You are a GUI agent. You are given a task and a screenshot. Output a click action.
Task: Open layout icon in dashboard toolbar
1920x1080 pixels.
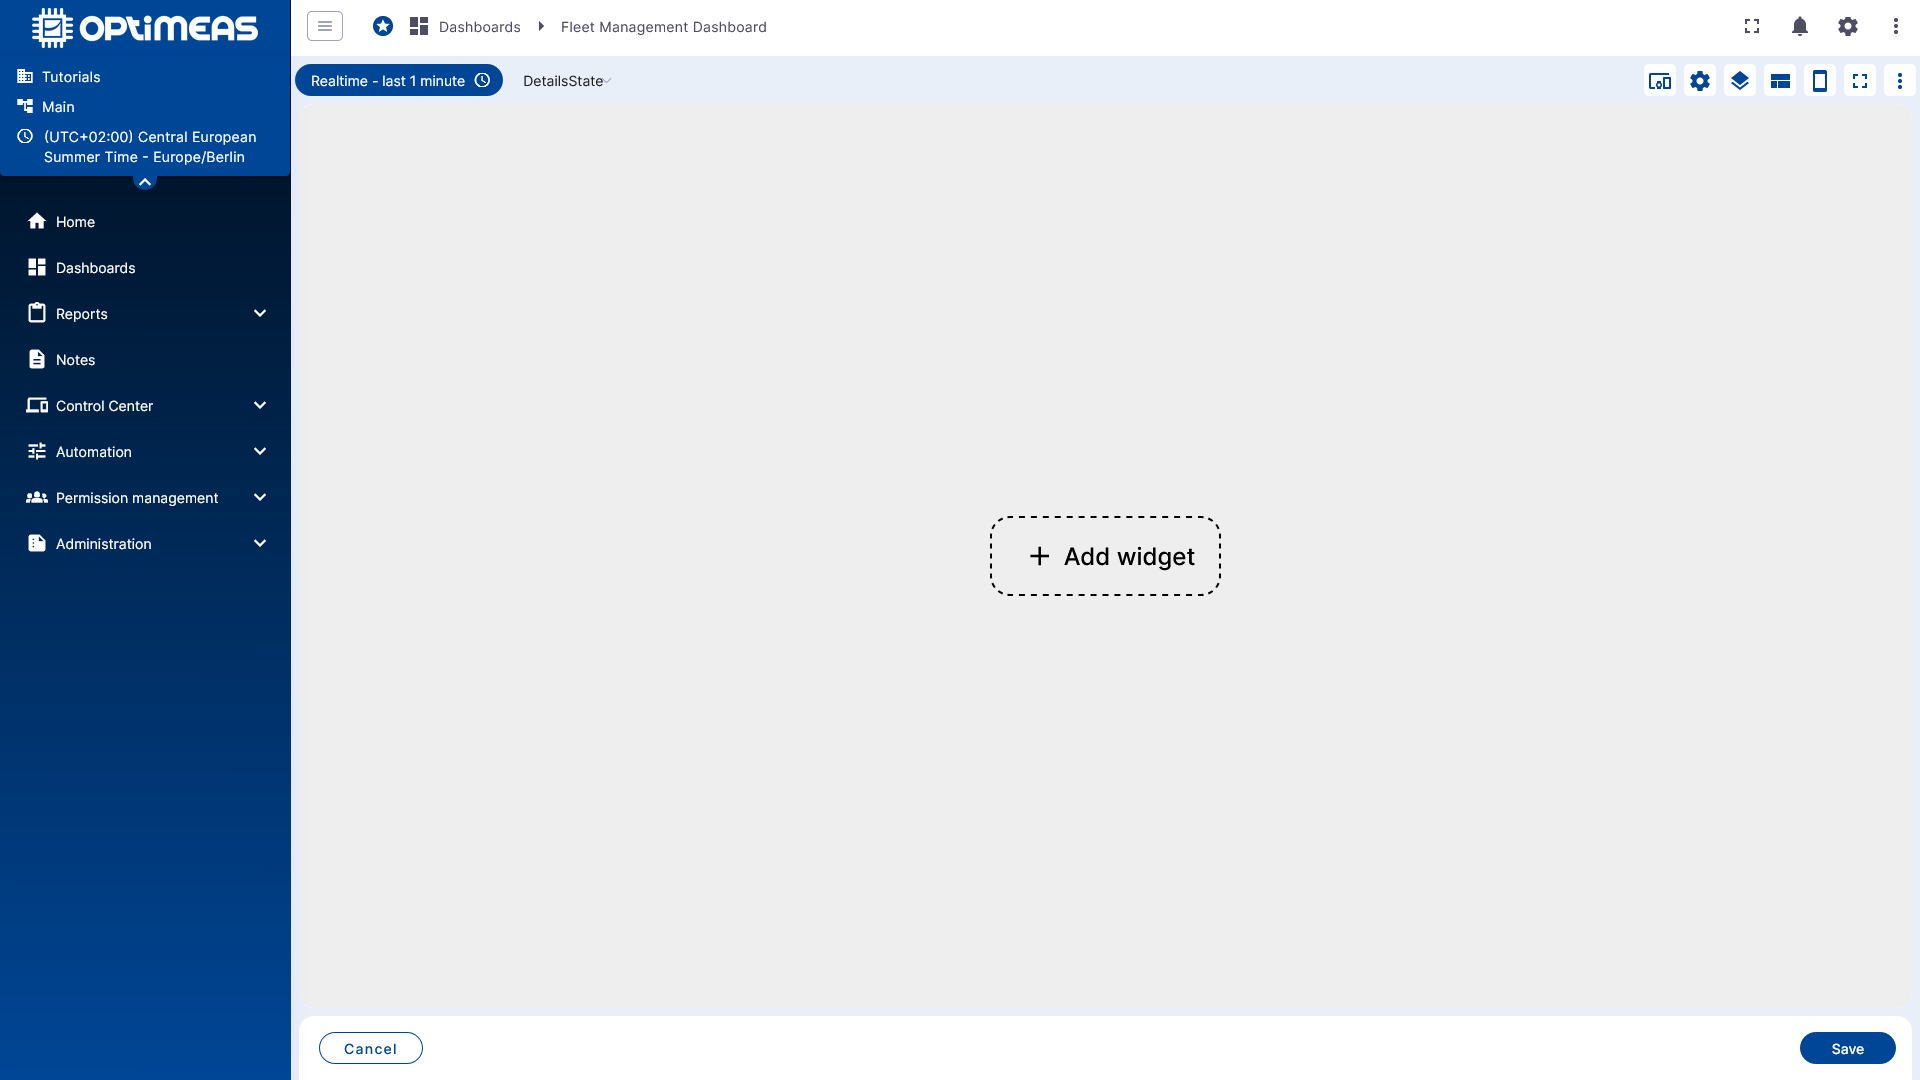1780,81
